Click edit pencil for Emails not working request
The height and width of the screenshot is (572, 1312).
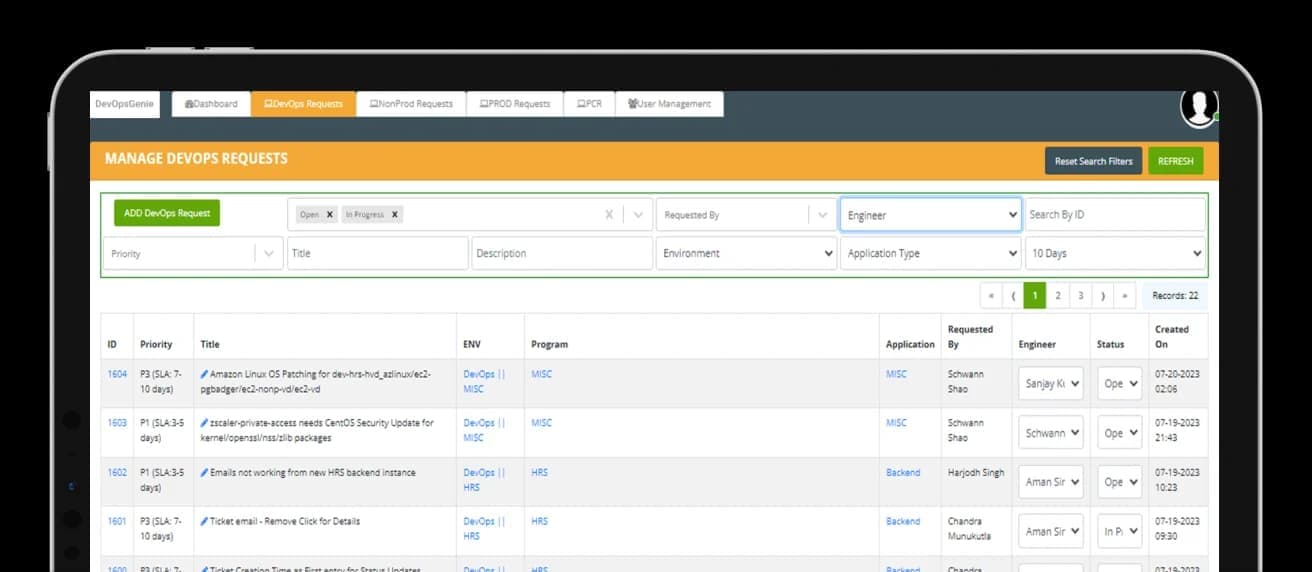pyautogui.click(x=204, y=473)
